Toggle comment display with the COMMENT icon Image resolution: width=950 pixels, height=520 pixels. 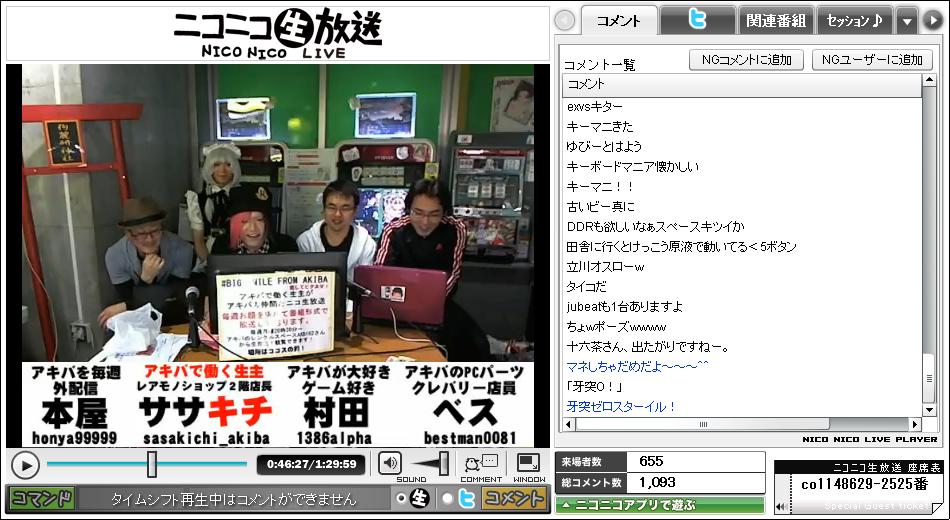tap(481, 464)
